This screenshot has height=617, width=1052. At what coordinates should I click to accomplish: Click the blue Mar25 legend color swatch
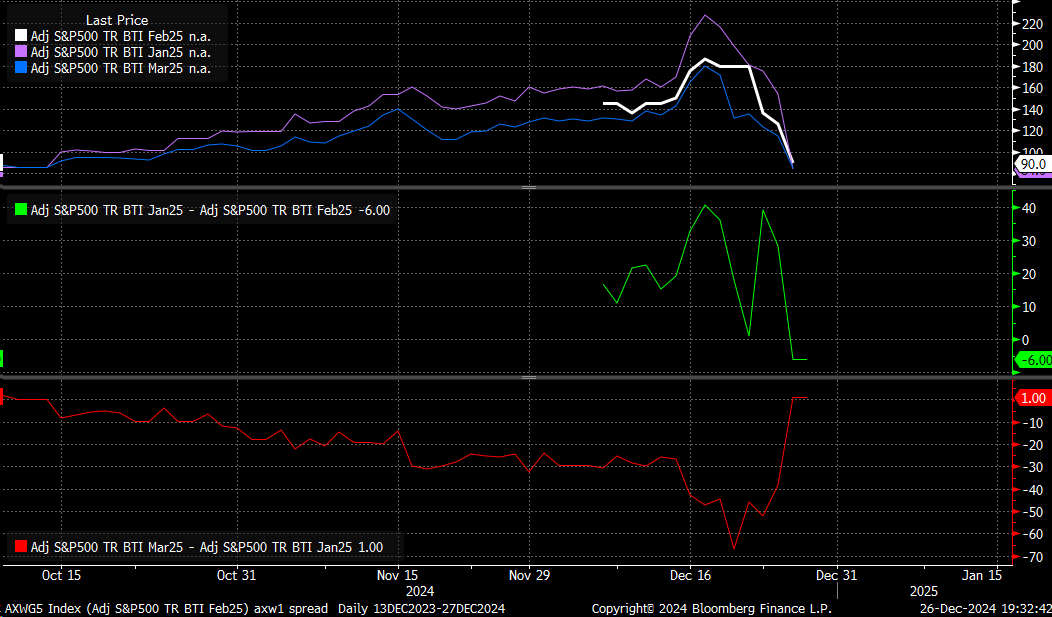point(19,68)
